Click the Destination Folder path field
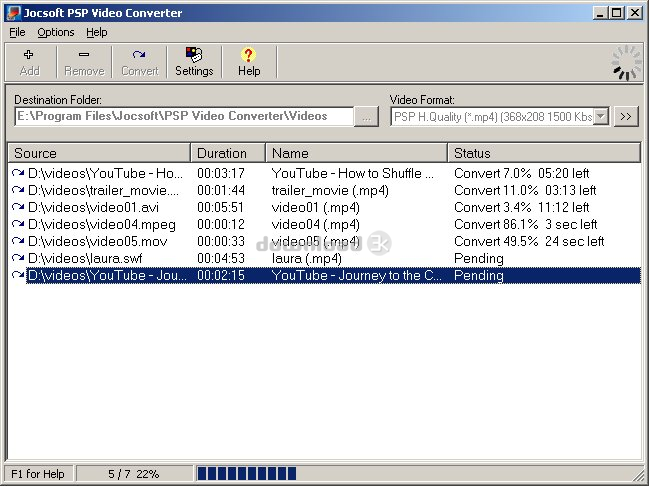 click(184, 116)
